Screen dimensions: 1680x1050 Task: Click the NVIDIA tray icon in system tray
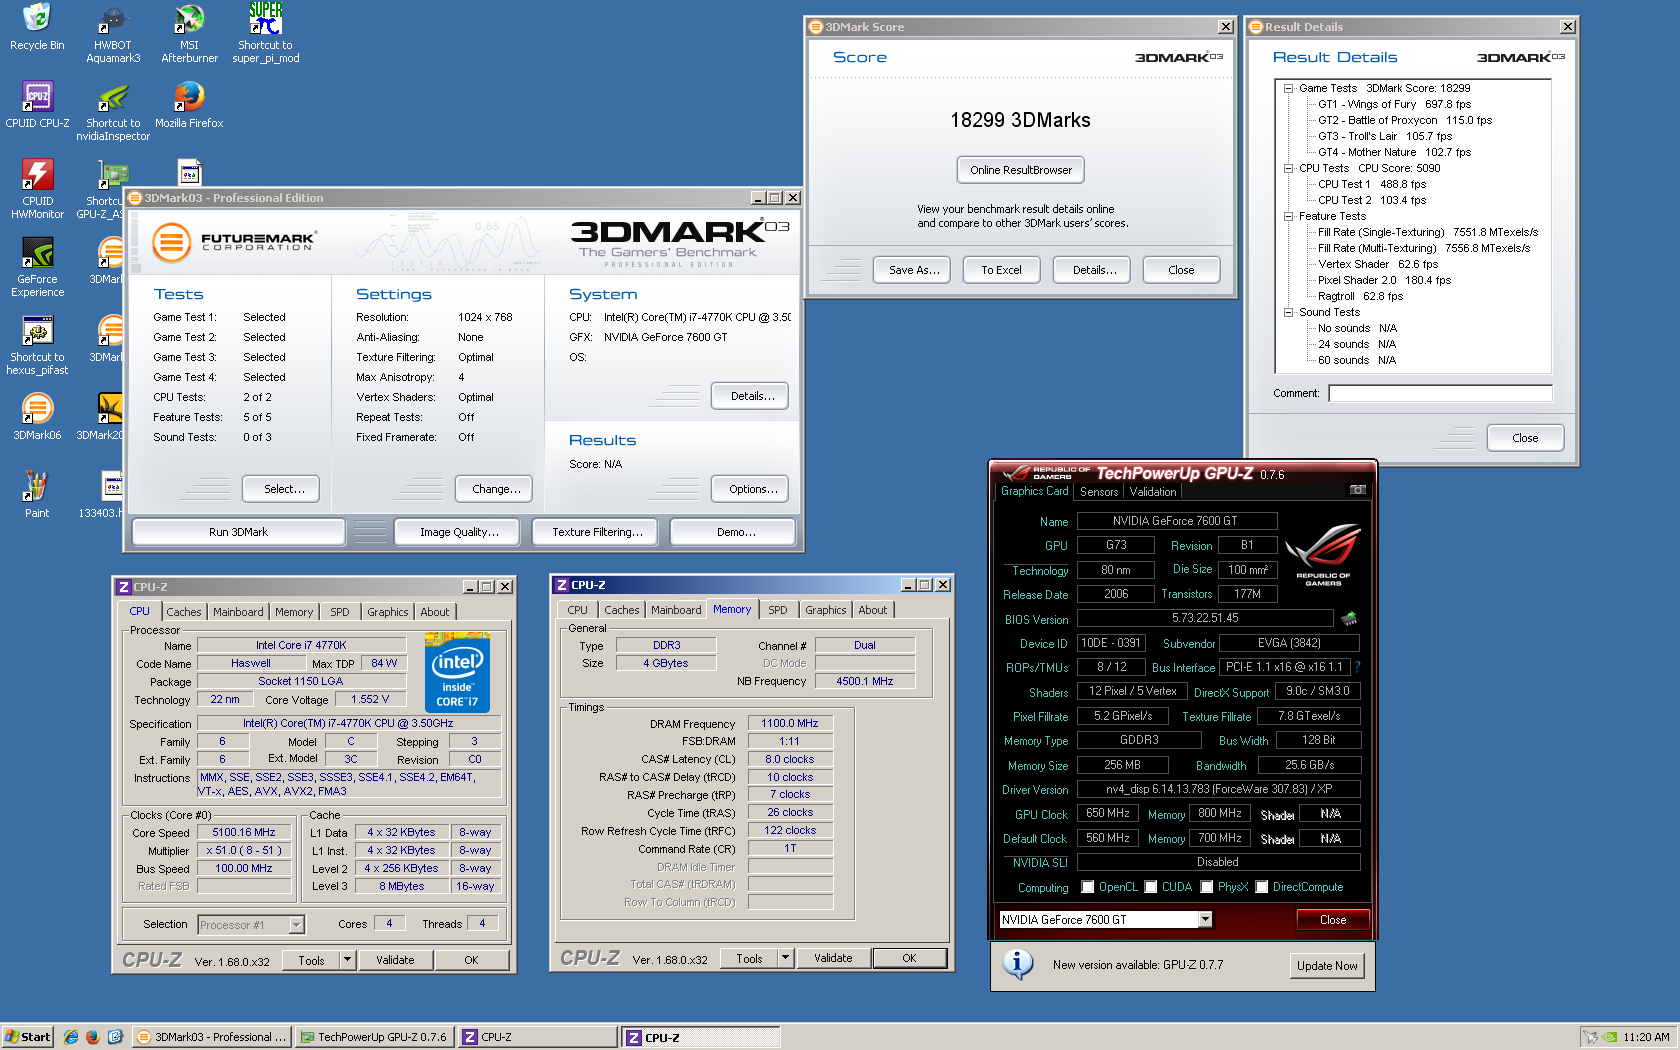click(x=1610, y=1037)
